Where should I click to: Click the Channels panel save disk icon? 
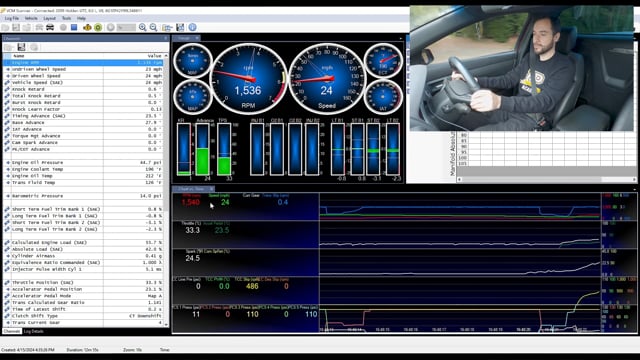(21, 47)
